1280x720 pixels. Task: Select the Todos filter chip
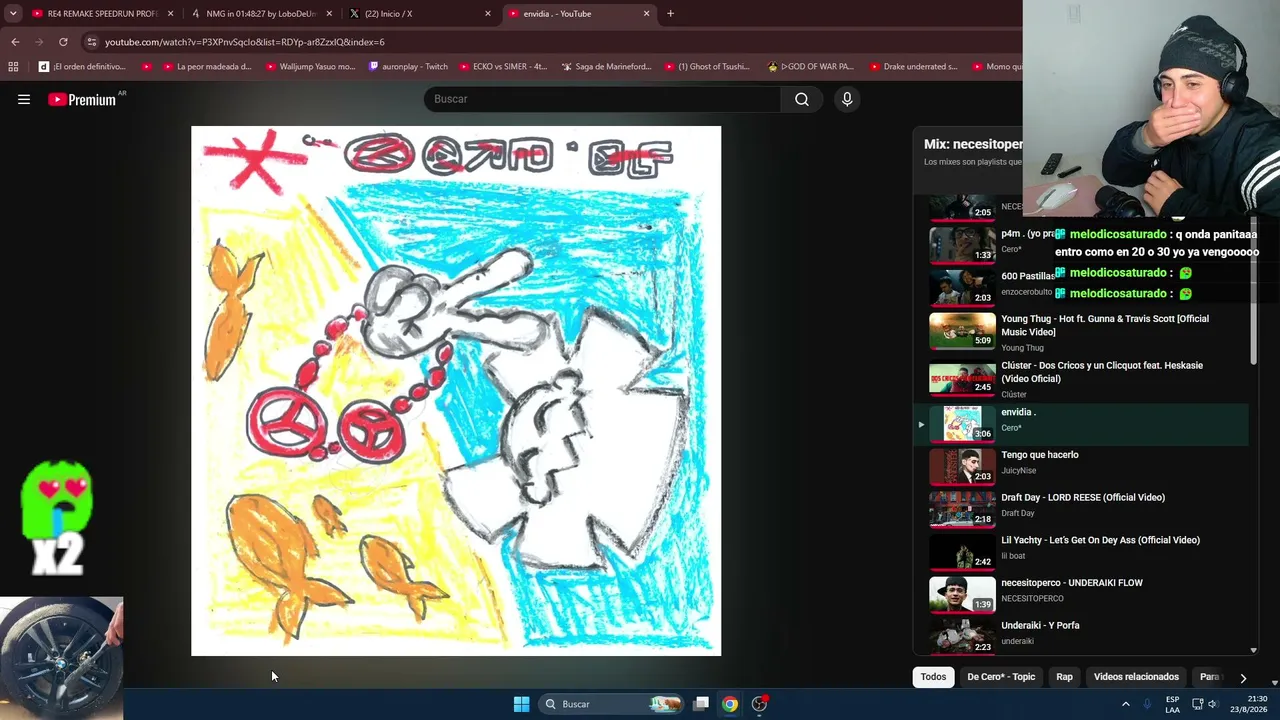click(933, 677)
